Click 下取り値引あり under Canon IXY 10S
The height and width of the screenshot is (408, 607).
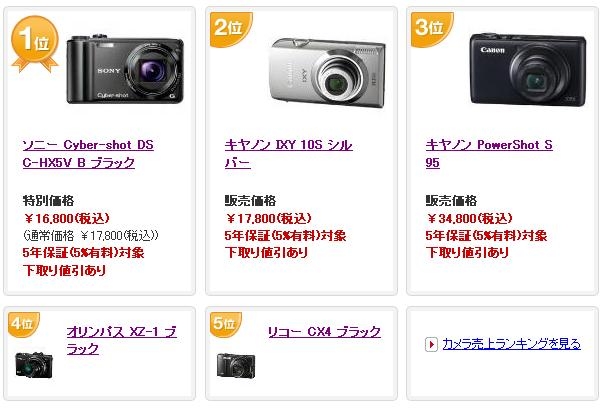pos(266,253)
